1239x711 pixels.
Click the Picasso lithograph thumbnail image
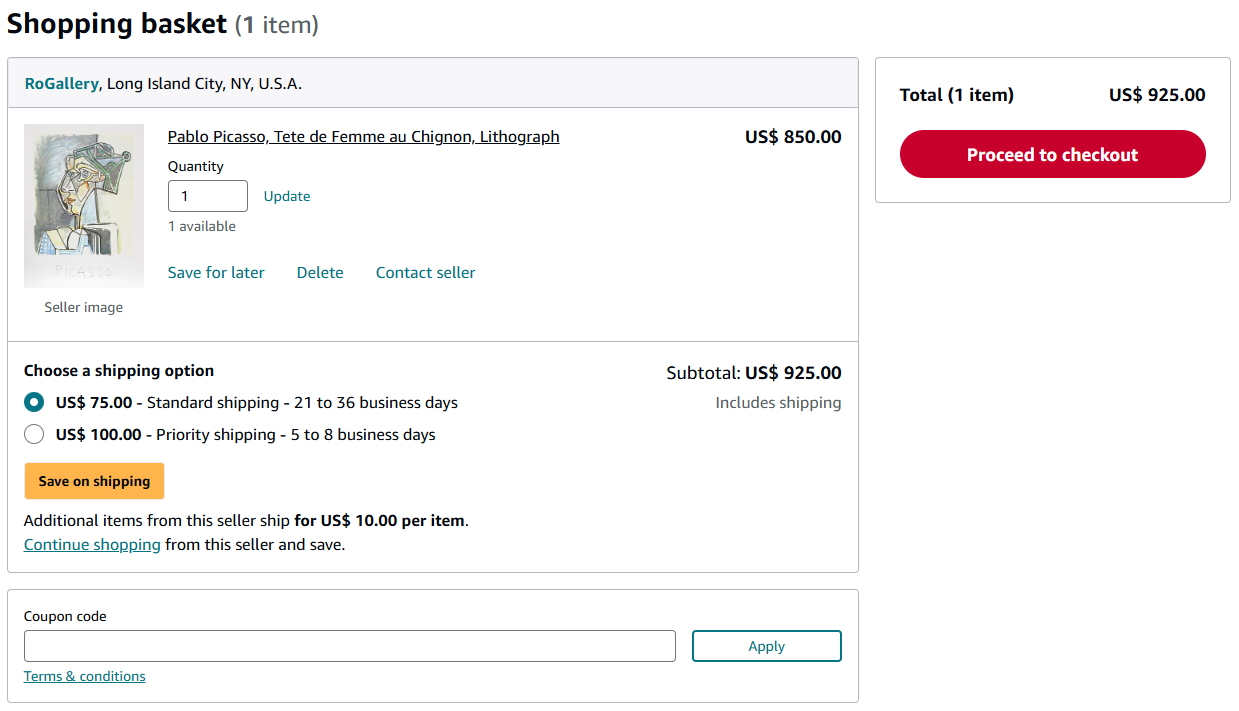[x=84, y=205]
